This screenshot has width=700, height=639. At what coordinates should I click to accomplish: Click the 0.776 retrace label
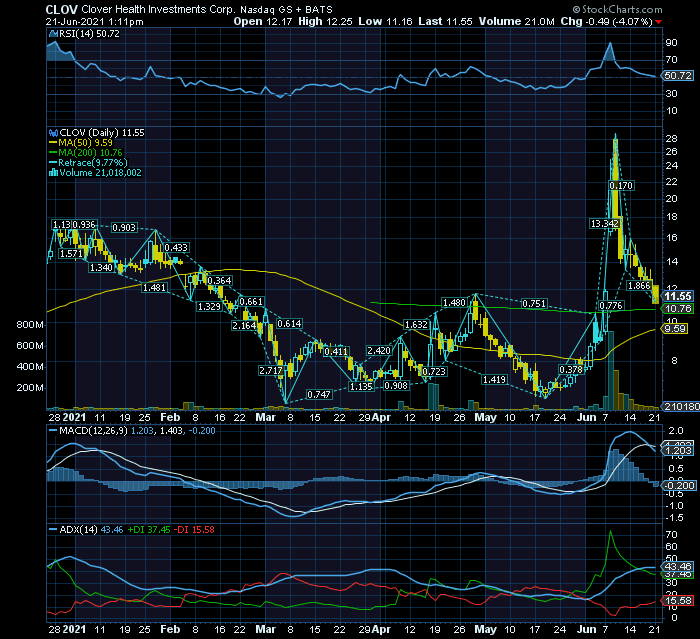point(611,305)
